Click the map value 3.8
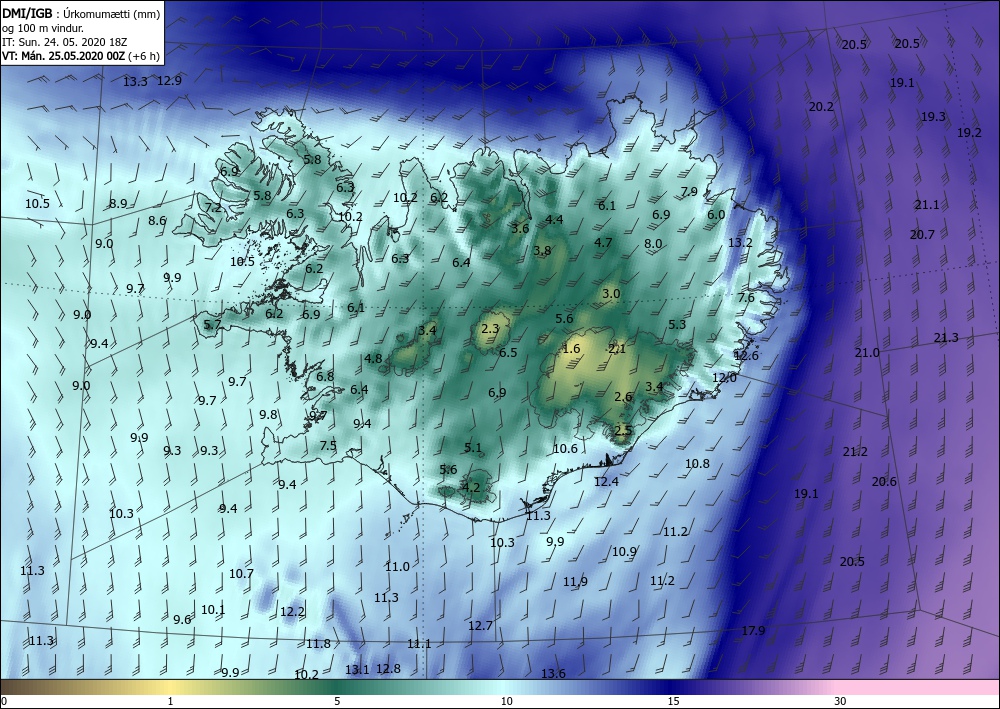The width and height of the screenshot is (1000, 709). (542, 251)
